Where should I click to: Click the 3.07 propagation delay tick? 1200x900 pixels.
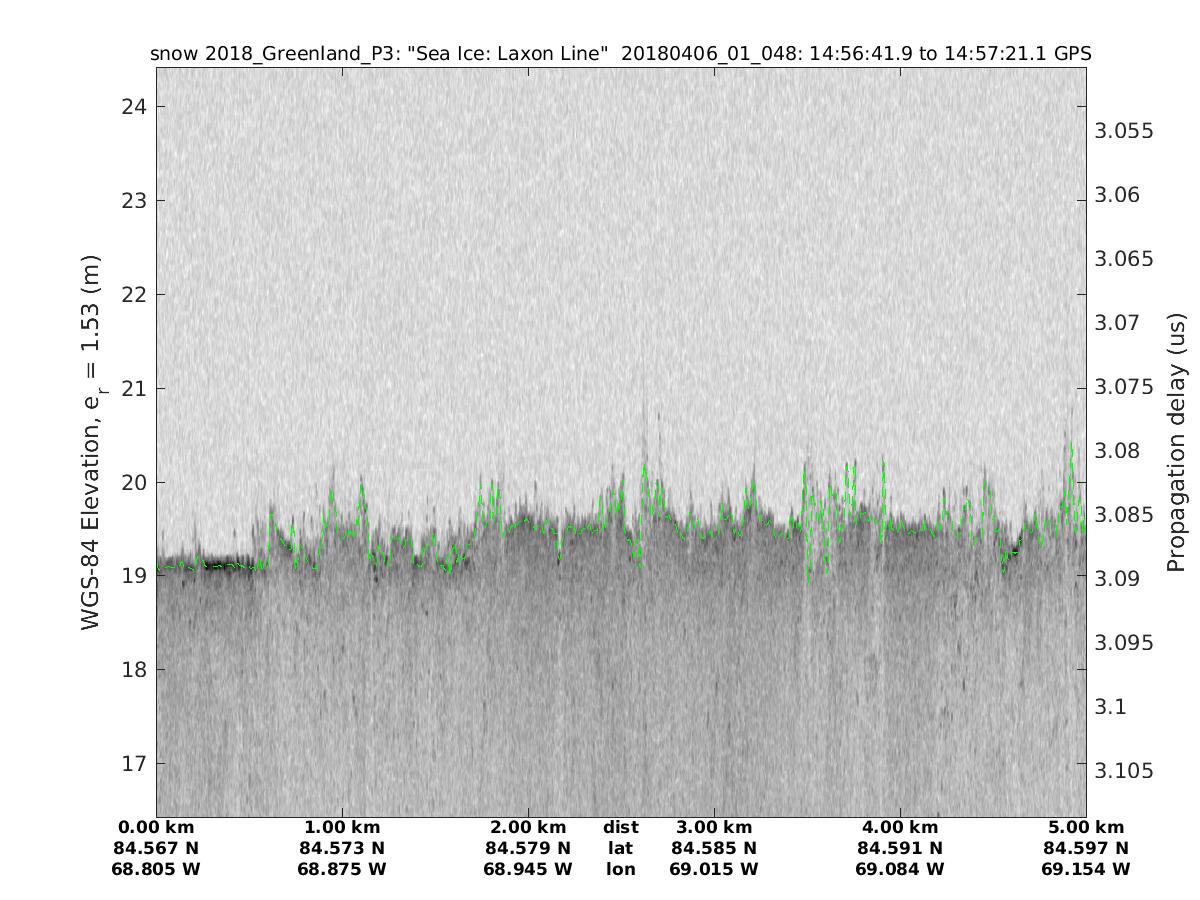(1118, 323)
